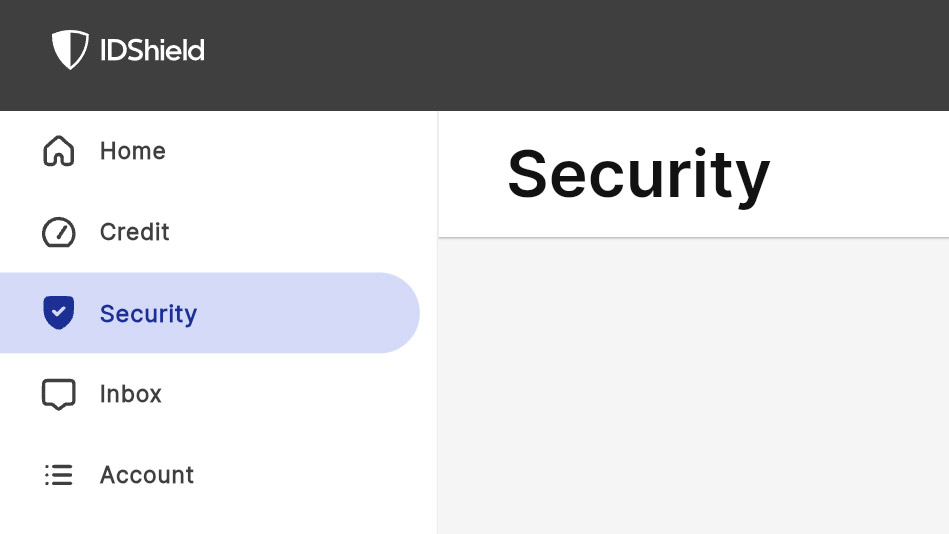Viewport: 949px width, 534px height.
Task: Select the Security label in sidebar
Action: pyautogui.click(x=148, y=314)
